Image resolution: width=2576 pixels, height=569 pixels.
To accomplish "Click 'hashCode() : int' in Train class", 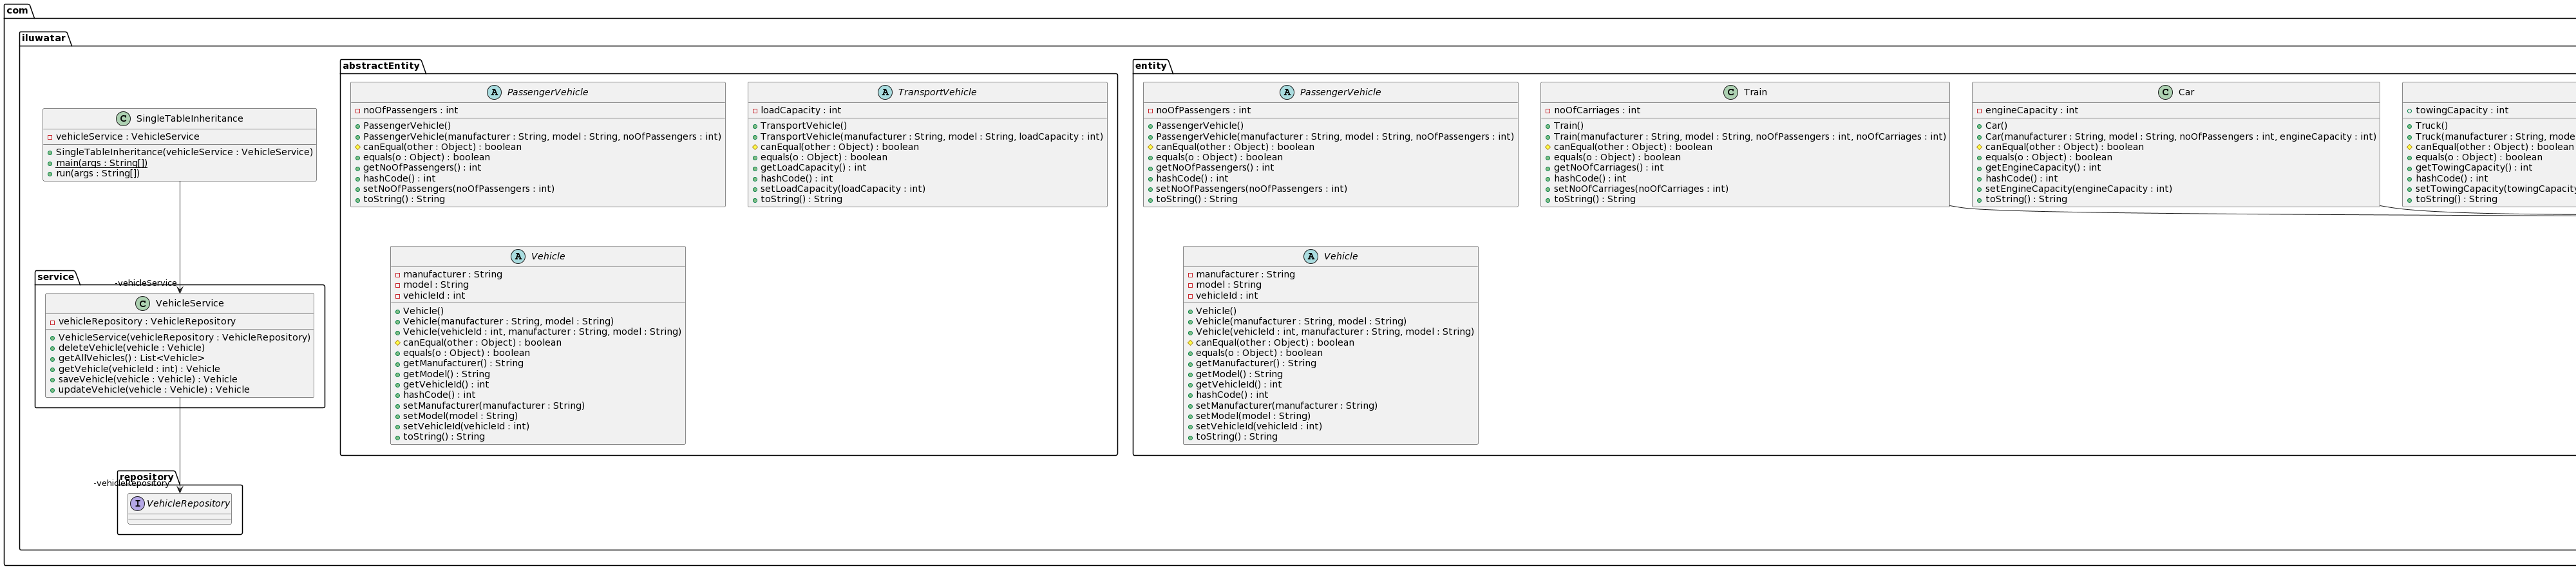I will 1590,179.
